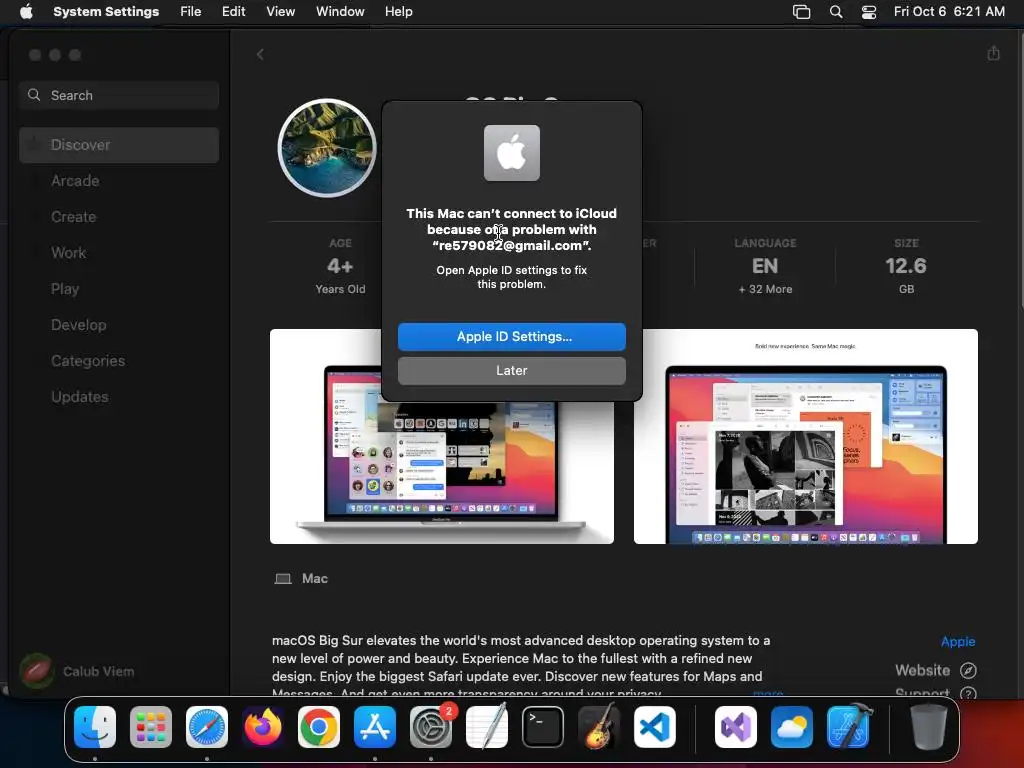Open Control Center in the menu bar

tap(869, 12)
